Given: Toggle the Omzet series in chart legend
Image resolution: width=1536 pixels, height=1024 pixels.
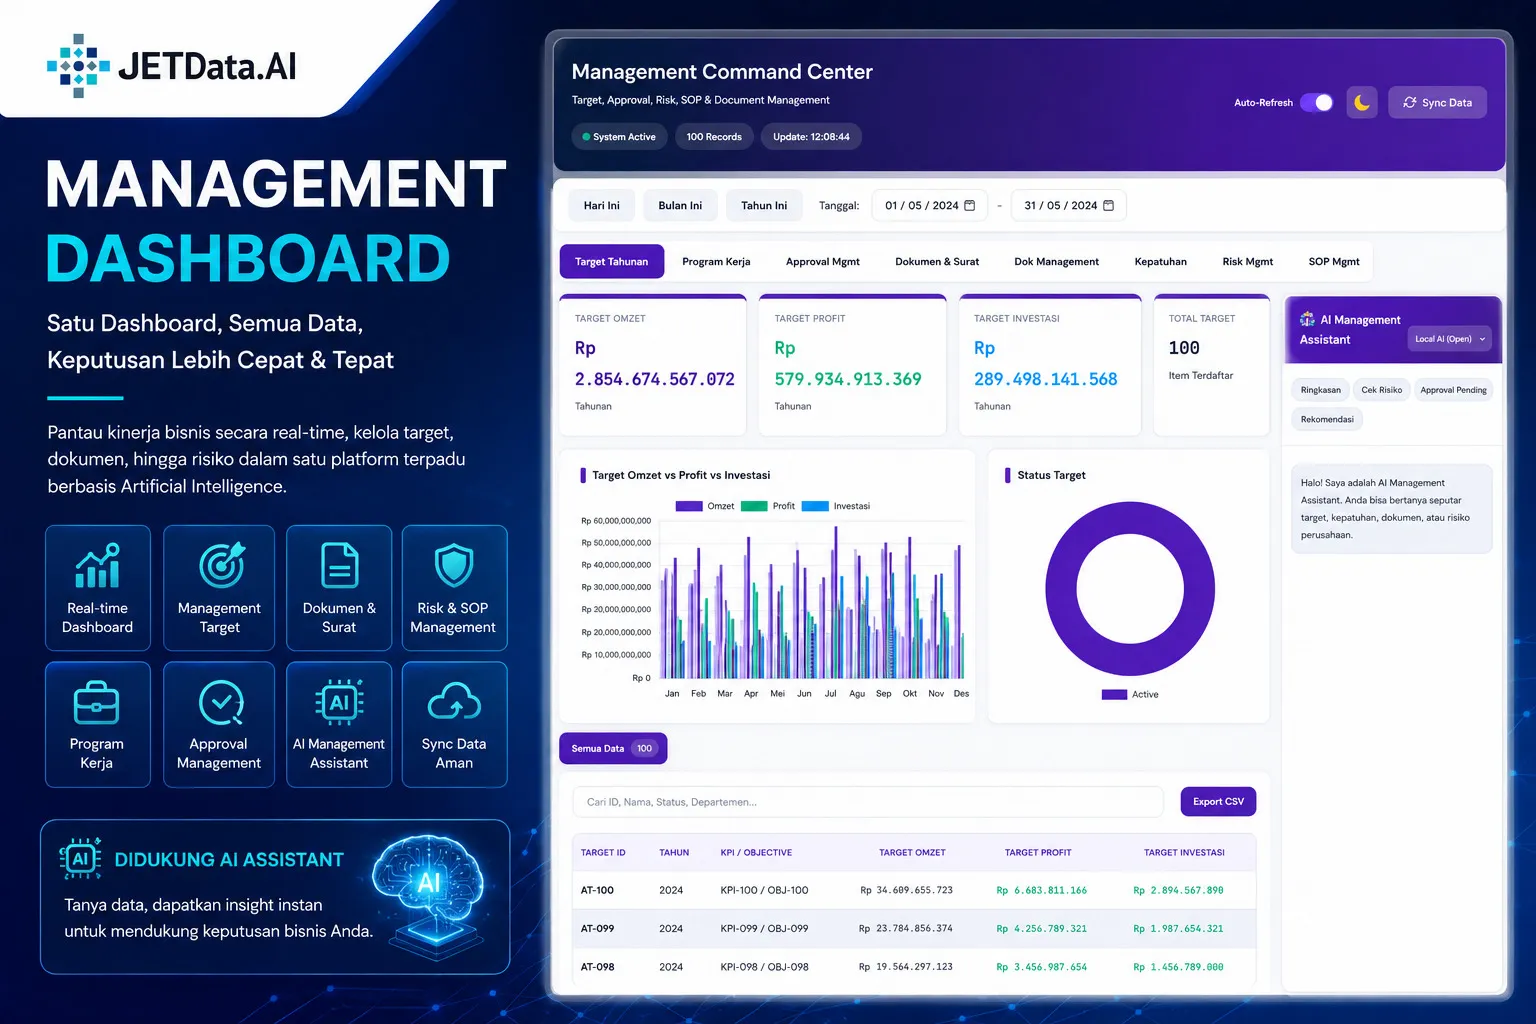Looking at the screenshot, I should 705,506.
